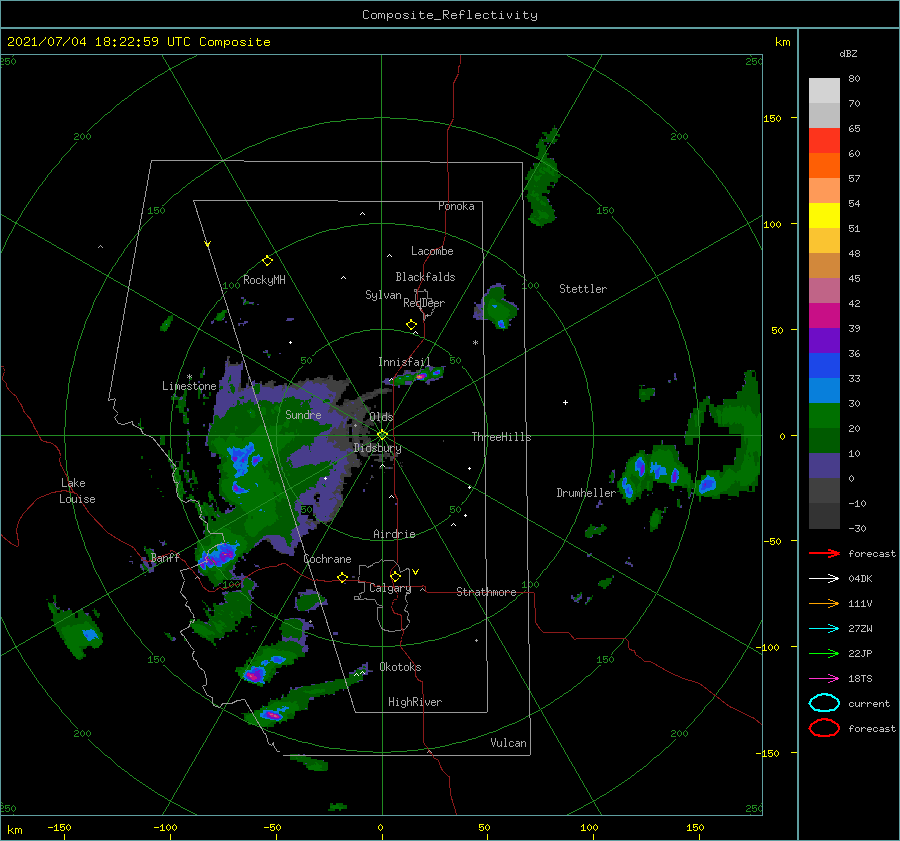Click the orange 111V arrow icon
This screenshot has width=900, height=841.
click(x=824, y=603)
